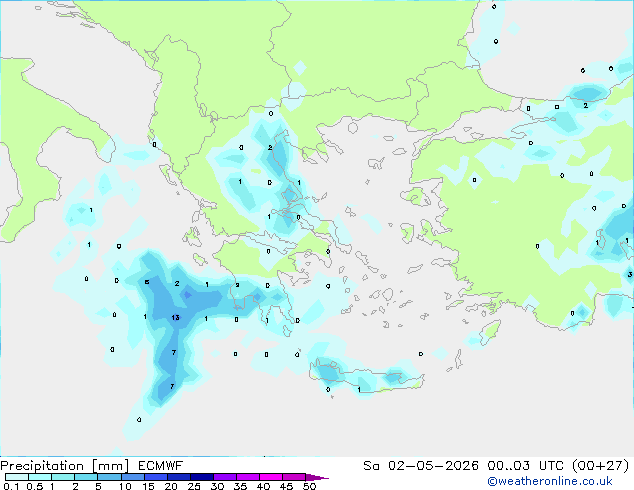Pick the 30–35 mm purple legend swatch
This screenshot has height=490, width=634.
(225, 477)
